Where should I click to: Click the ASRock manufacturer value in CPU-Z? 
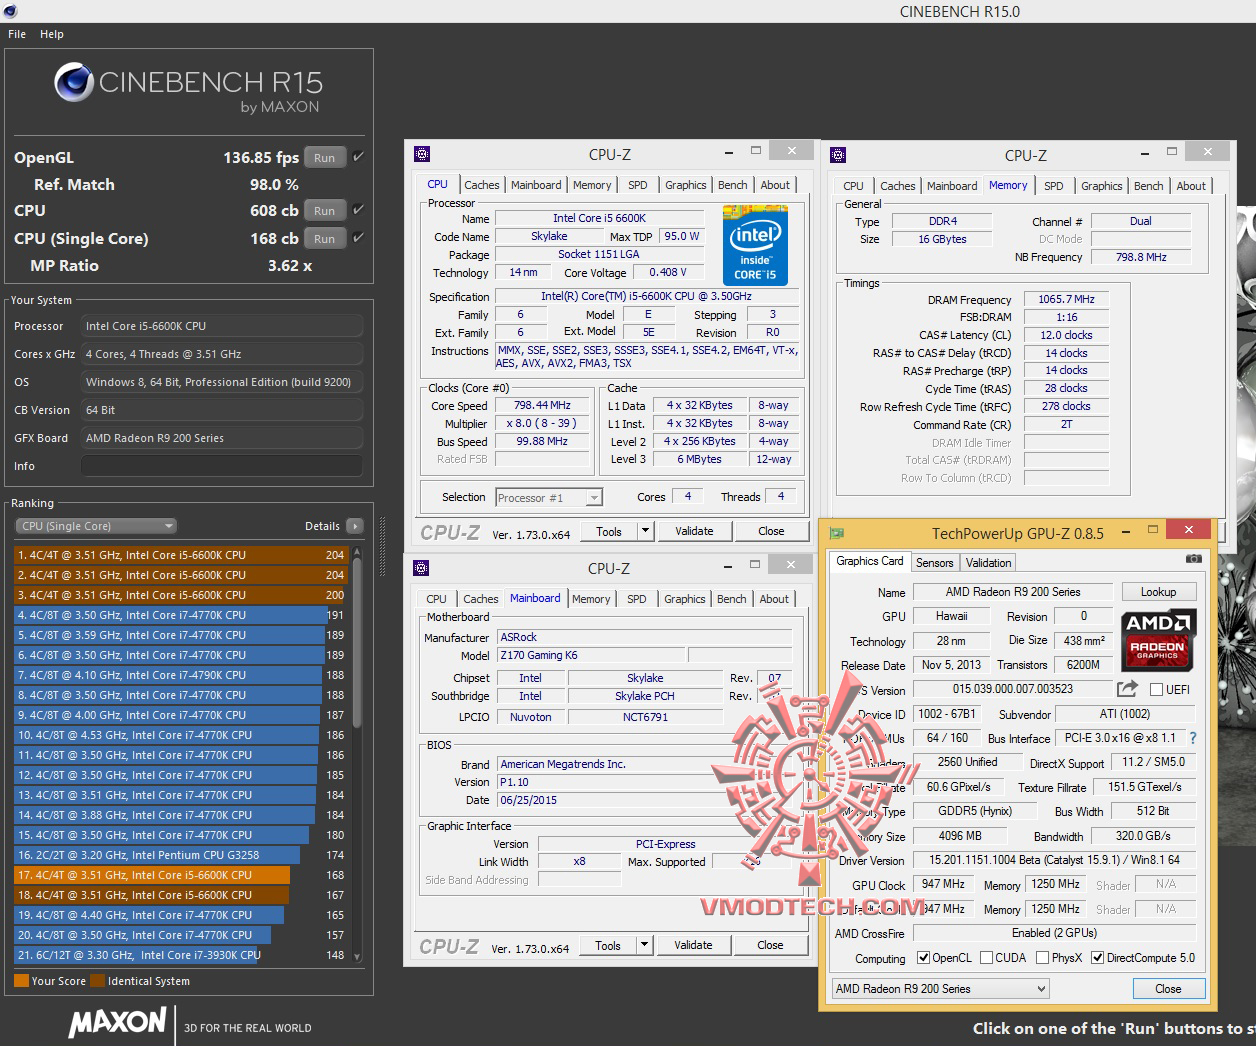(644, 637)
